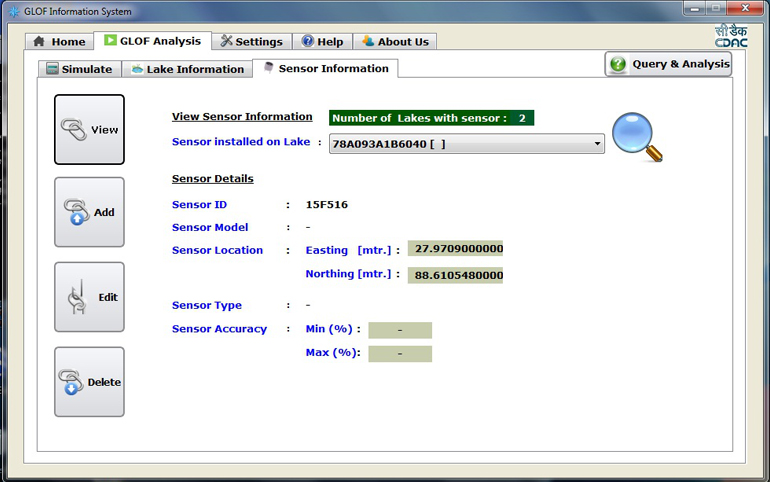Click the Easting value field
770x482 pixels.
(x=455, y=249)
